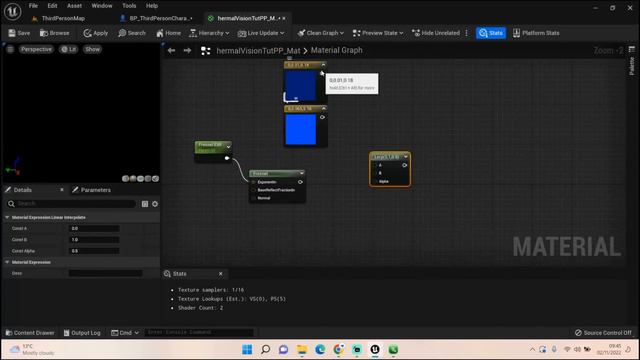Collapse the bright blue constant node preview
Viewport: 640px width, 360px height.
pos(323,108)
